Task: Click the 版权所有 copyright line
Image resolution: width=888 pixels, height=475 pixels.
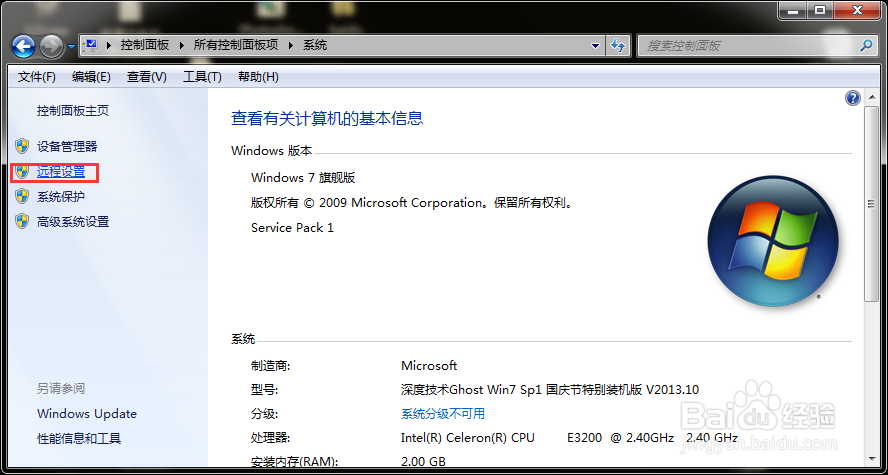Action: coord(412,203)
